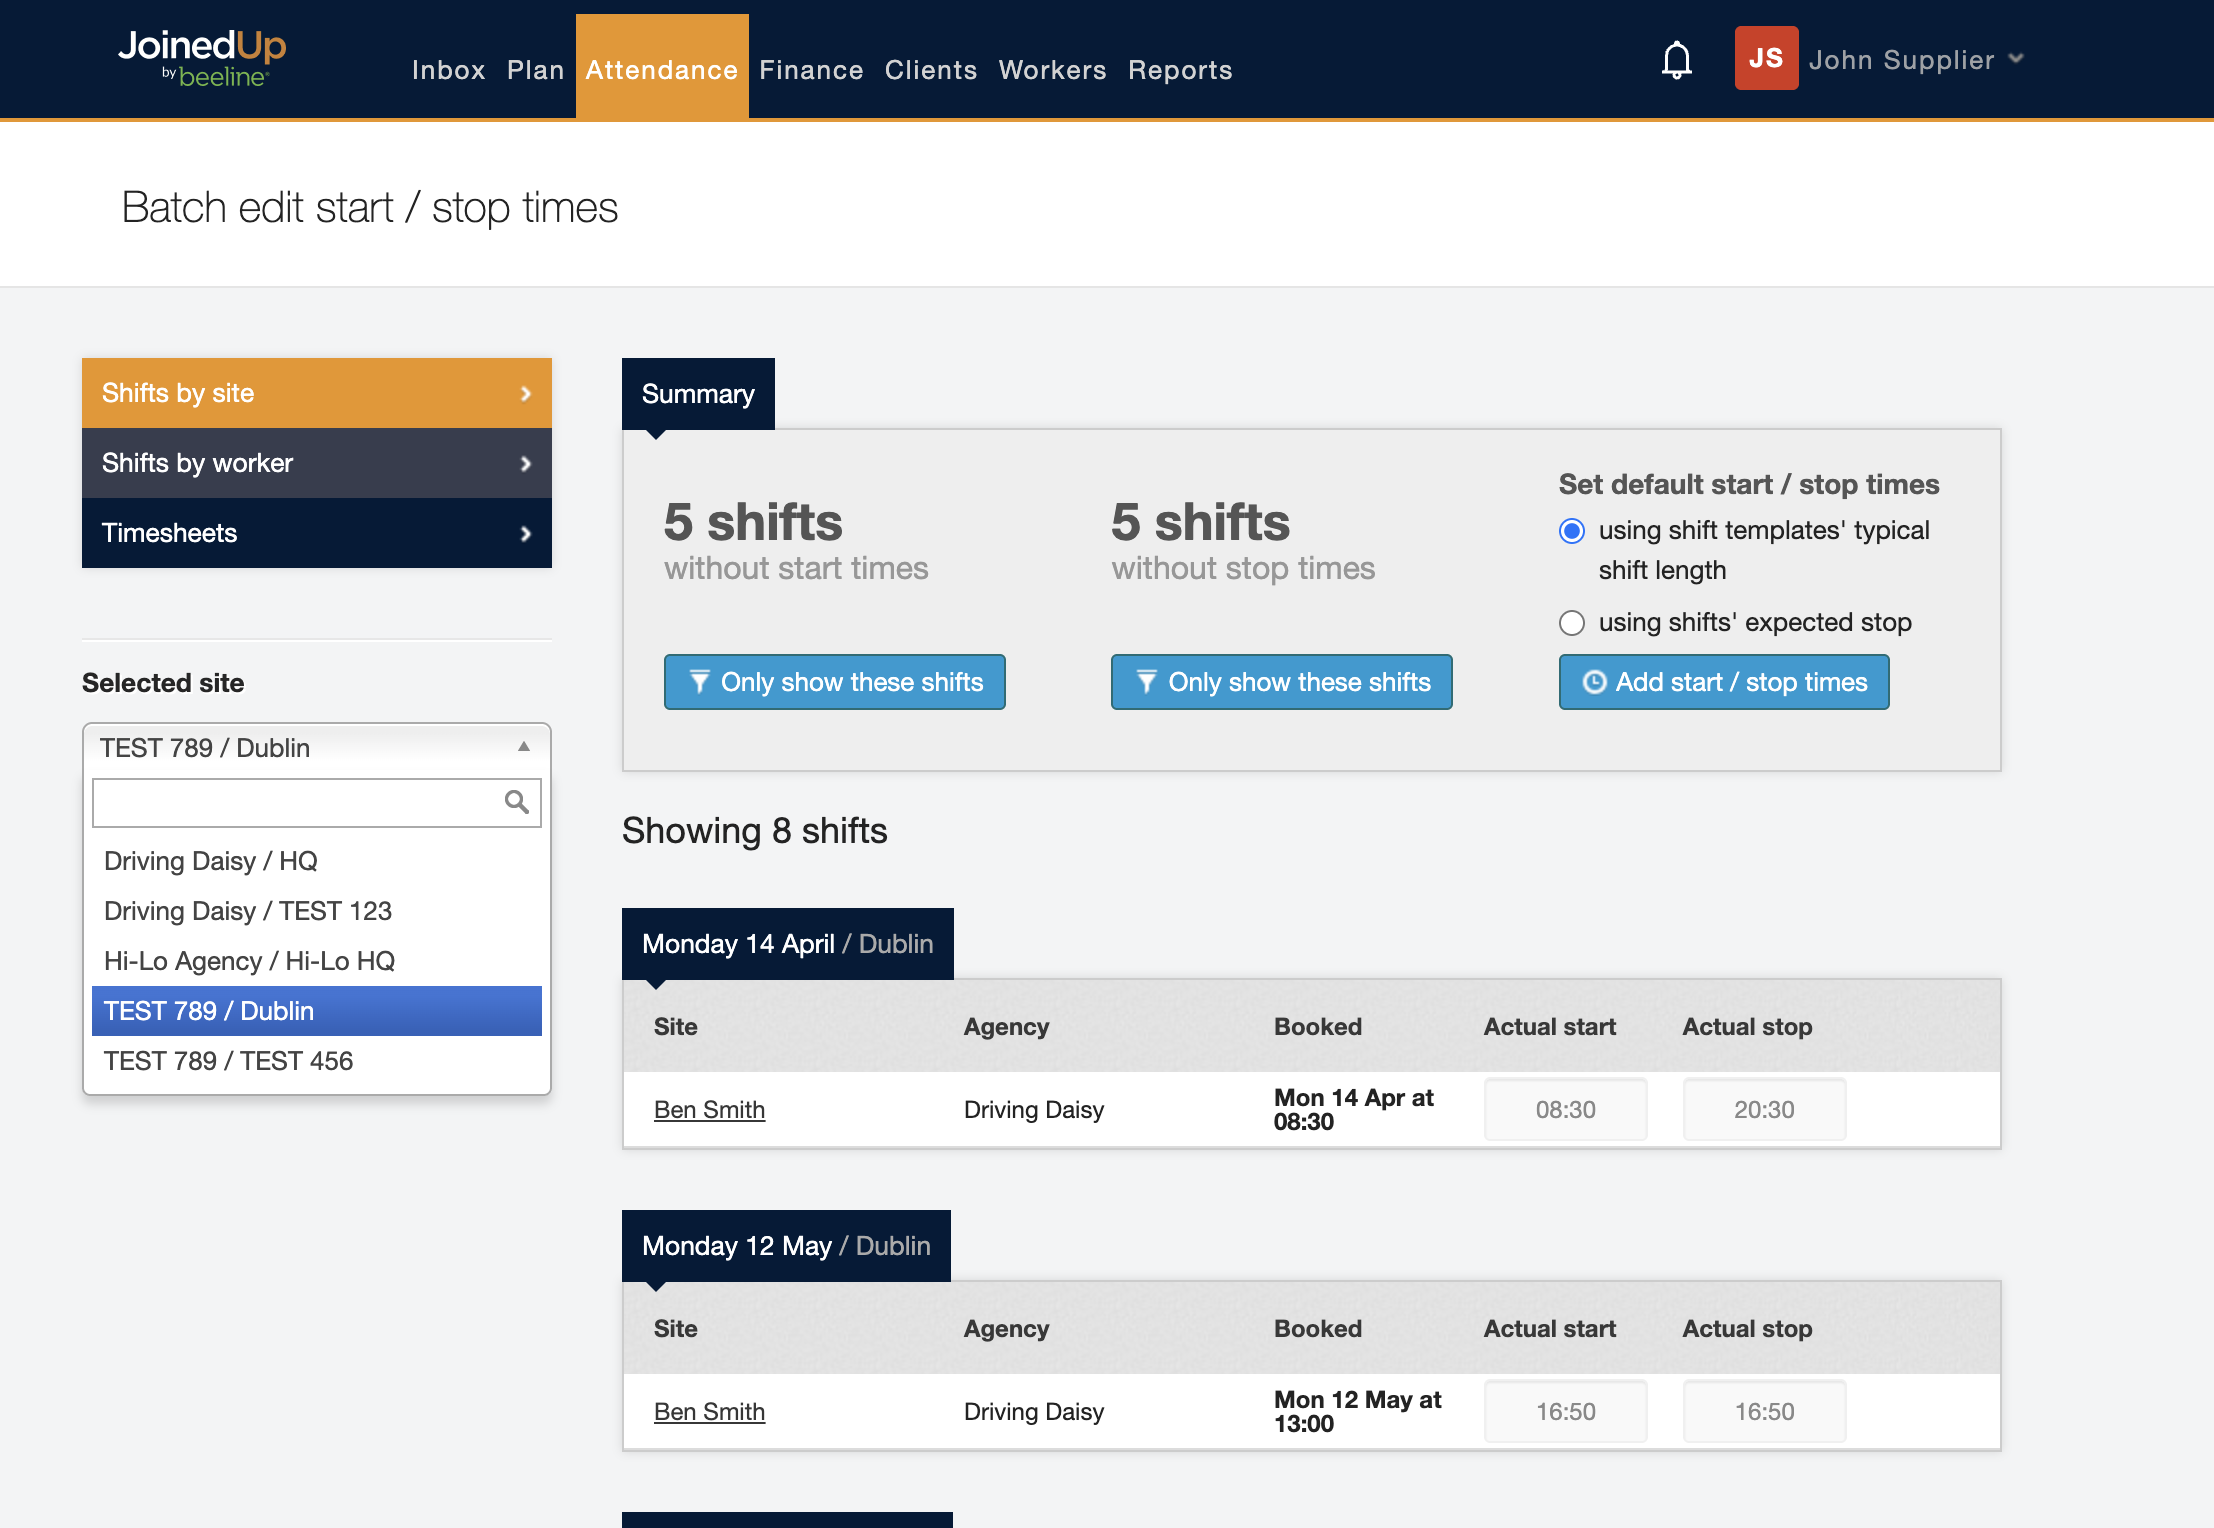The height and width of the screenshot is (1528, 2214).
Task: Click the JoinedUp by Beeline logo
Action: [x=203, y=58]
